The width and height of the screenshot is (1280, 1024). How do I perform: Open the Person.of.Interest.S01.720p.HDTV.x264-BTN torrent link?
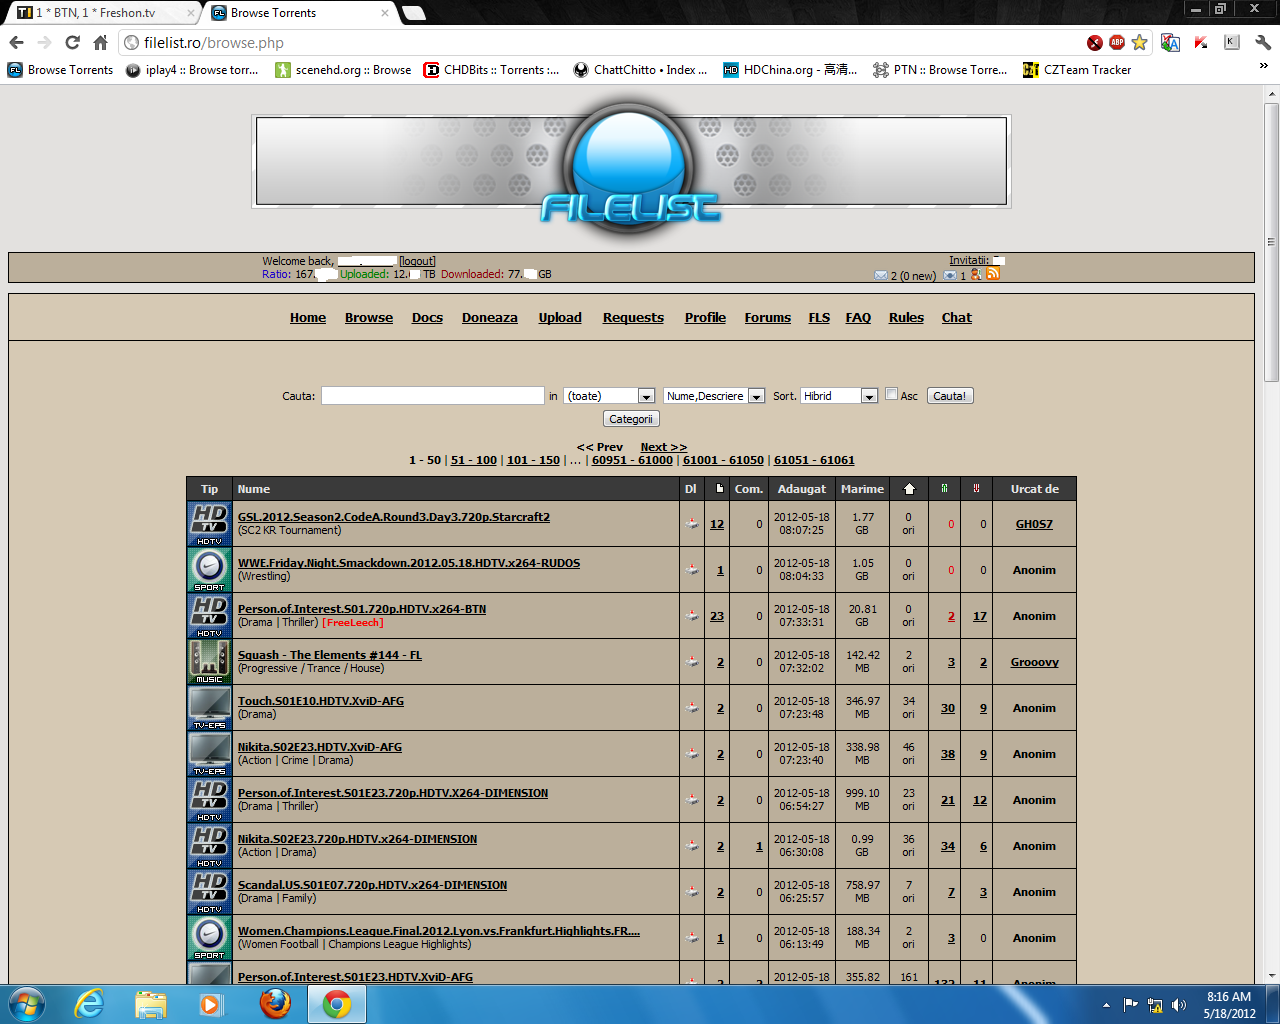pos(362,609)
